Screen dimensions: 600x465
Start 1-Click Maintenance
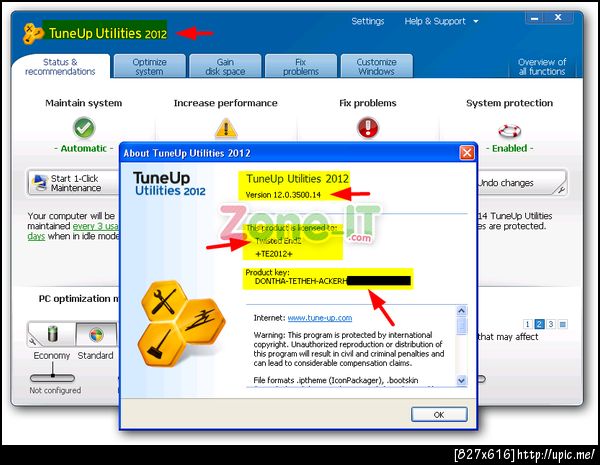click(x=73, y=183)
